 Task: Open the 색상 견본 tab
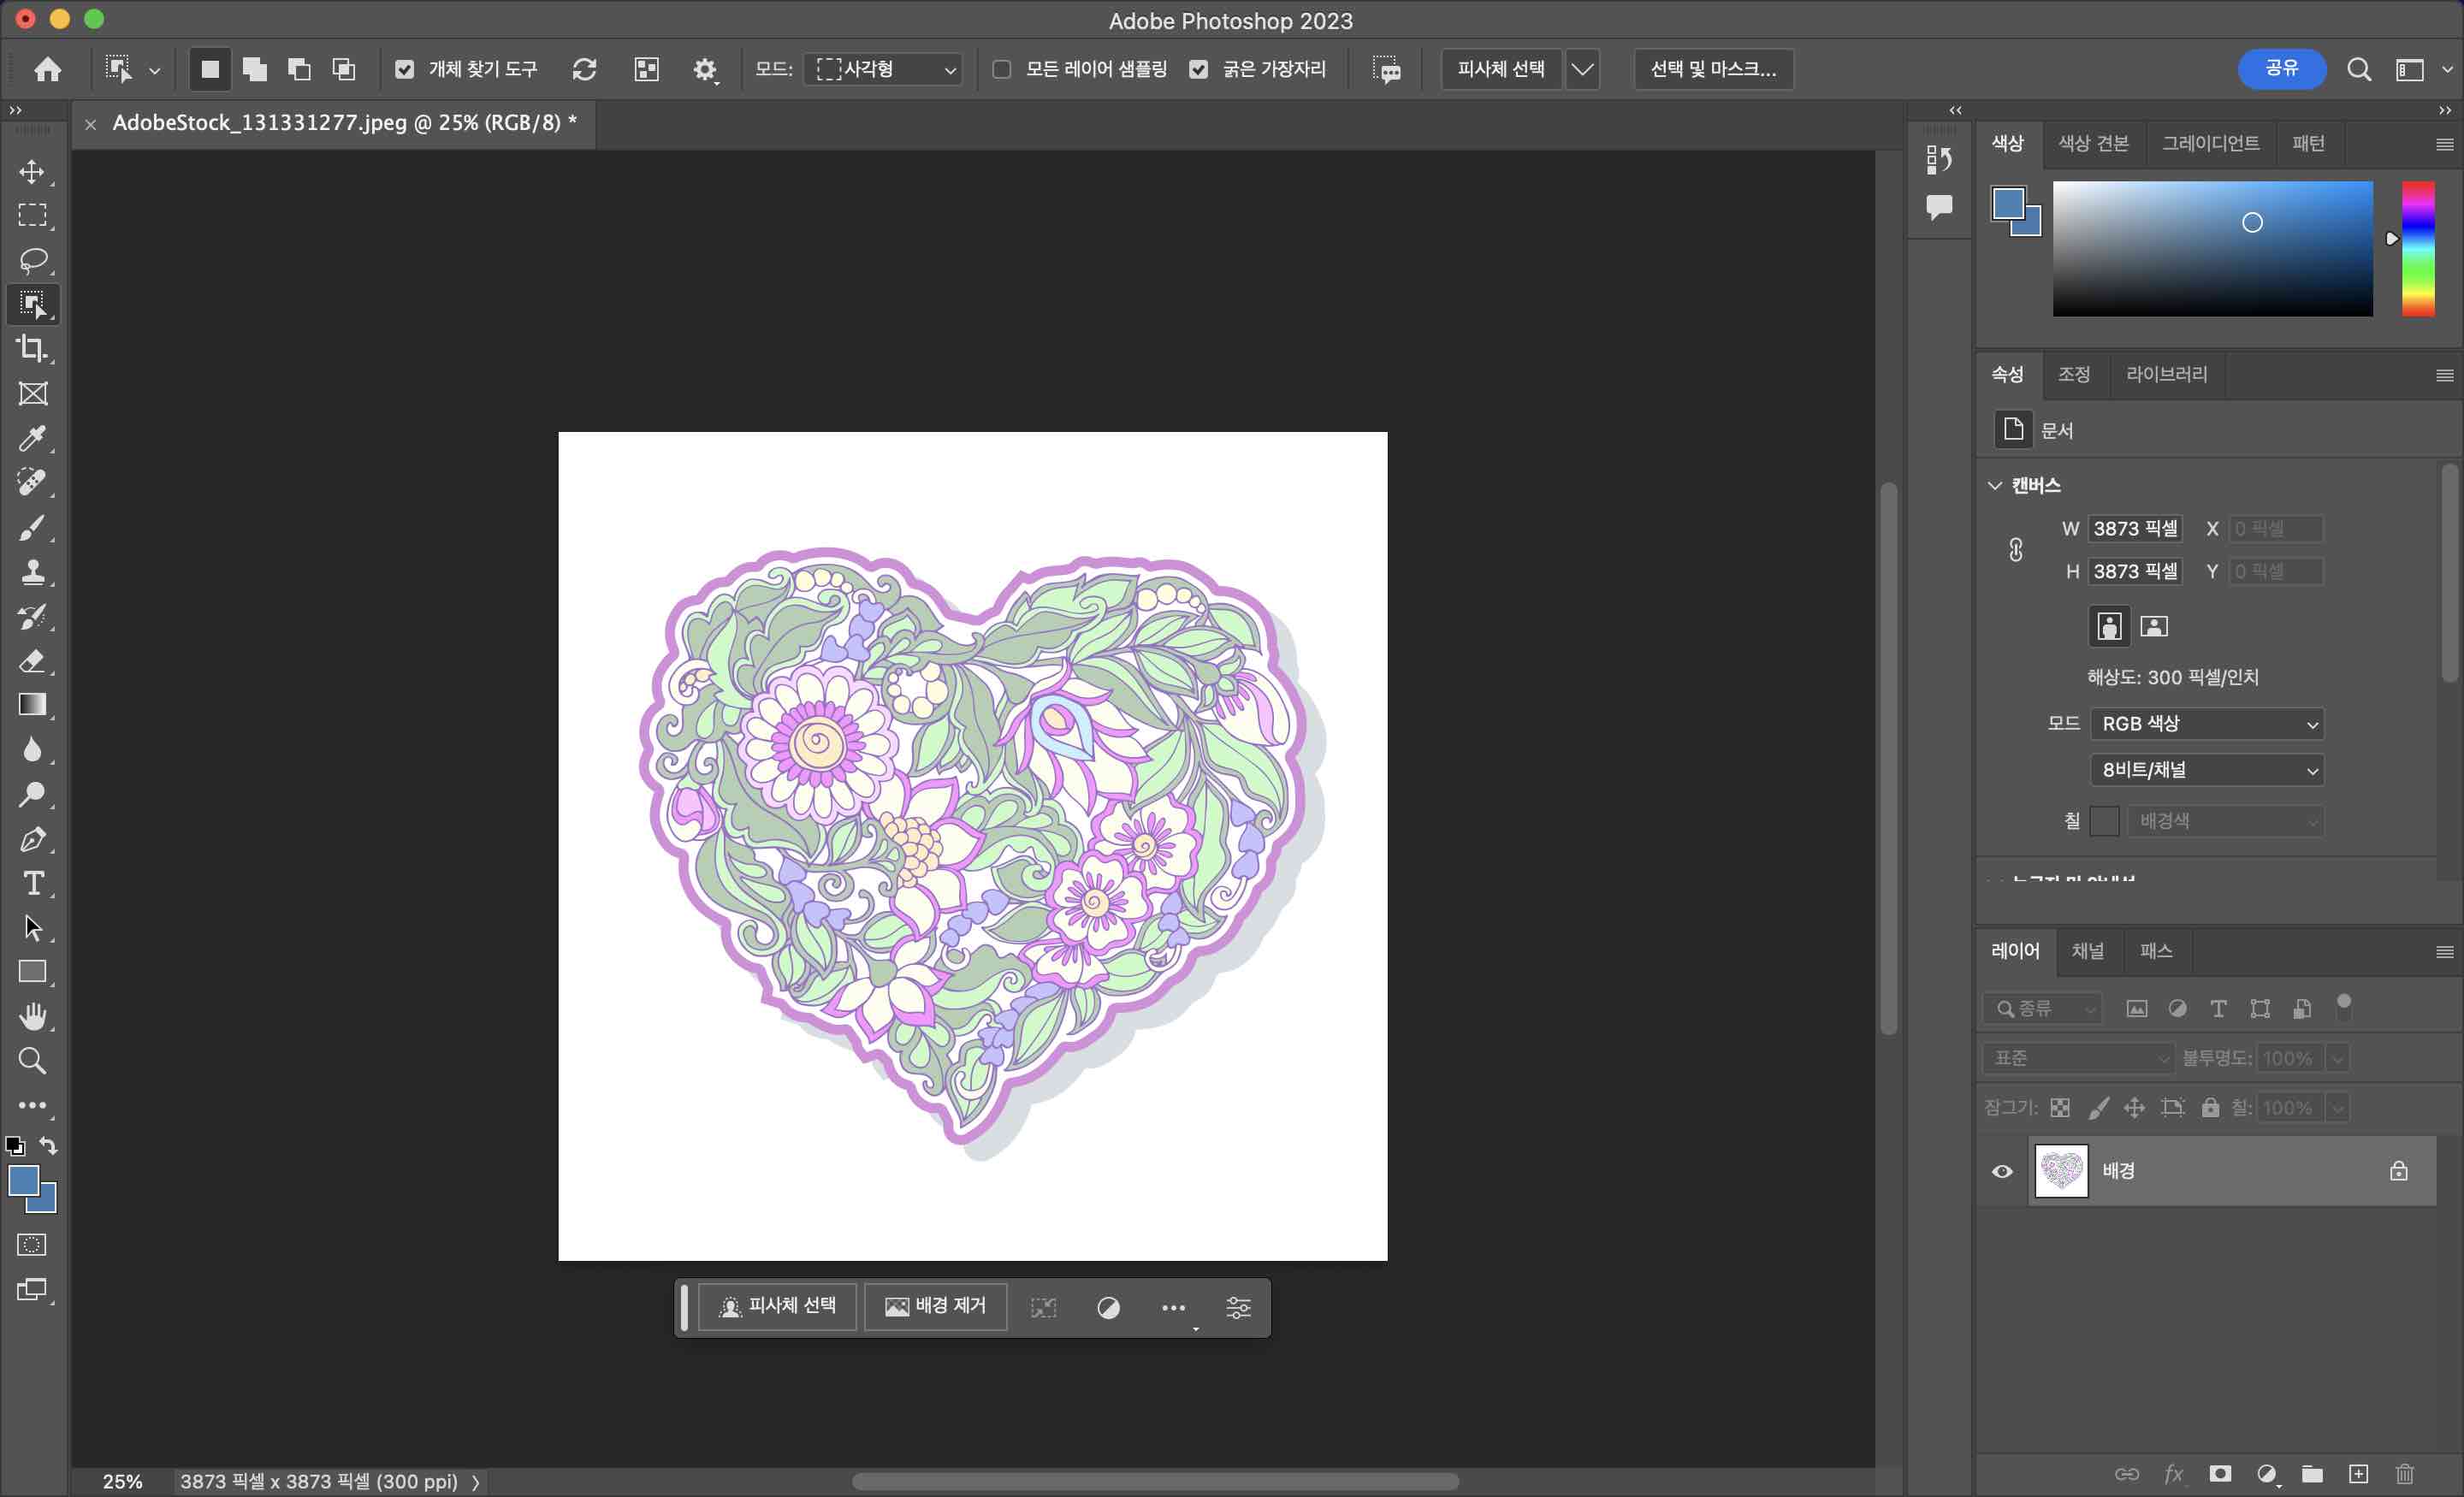tap(2093, 144)
